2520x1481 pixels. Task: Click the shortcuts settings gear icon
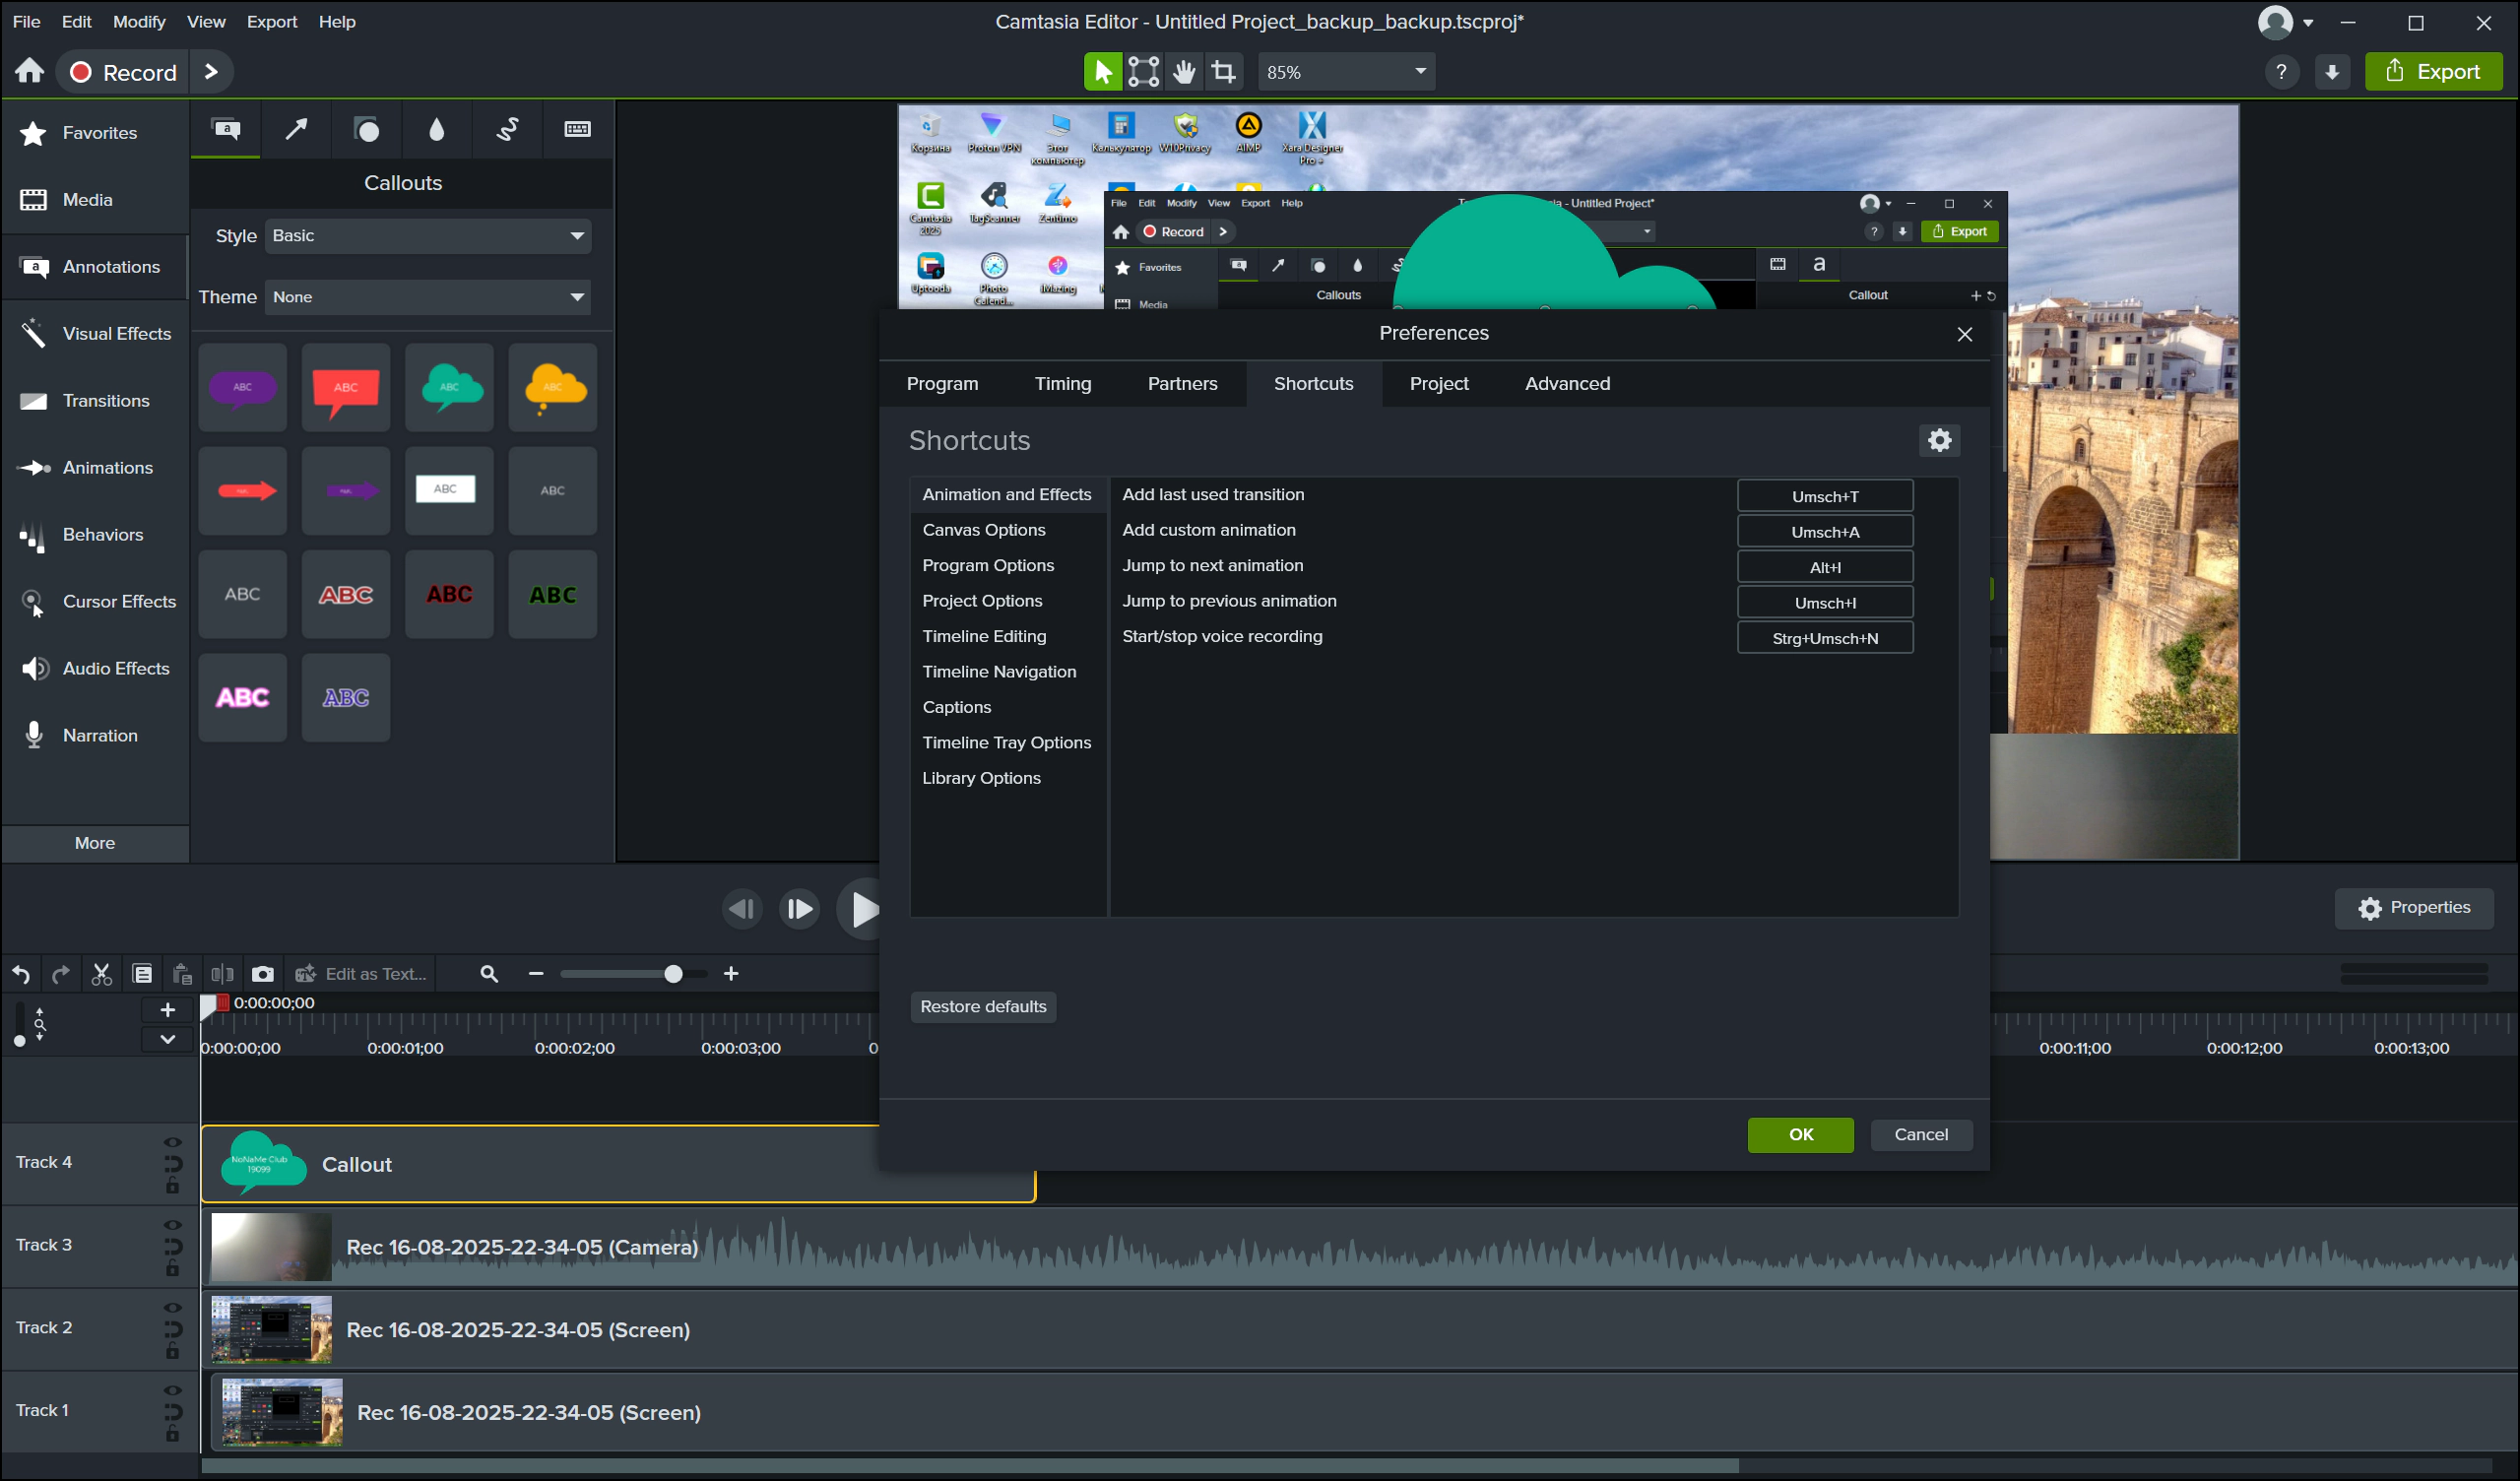[x=1939, y=440]
